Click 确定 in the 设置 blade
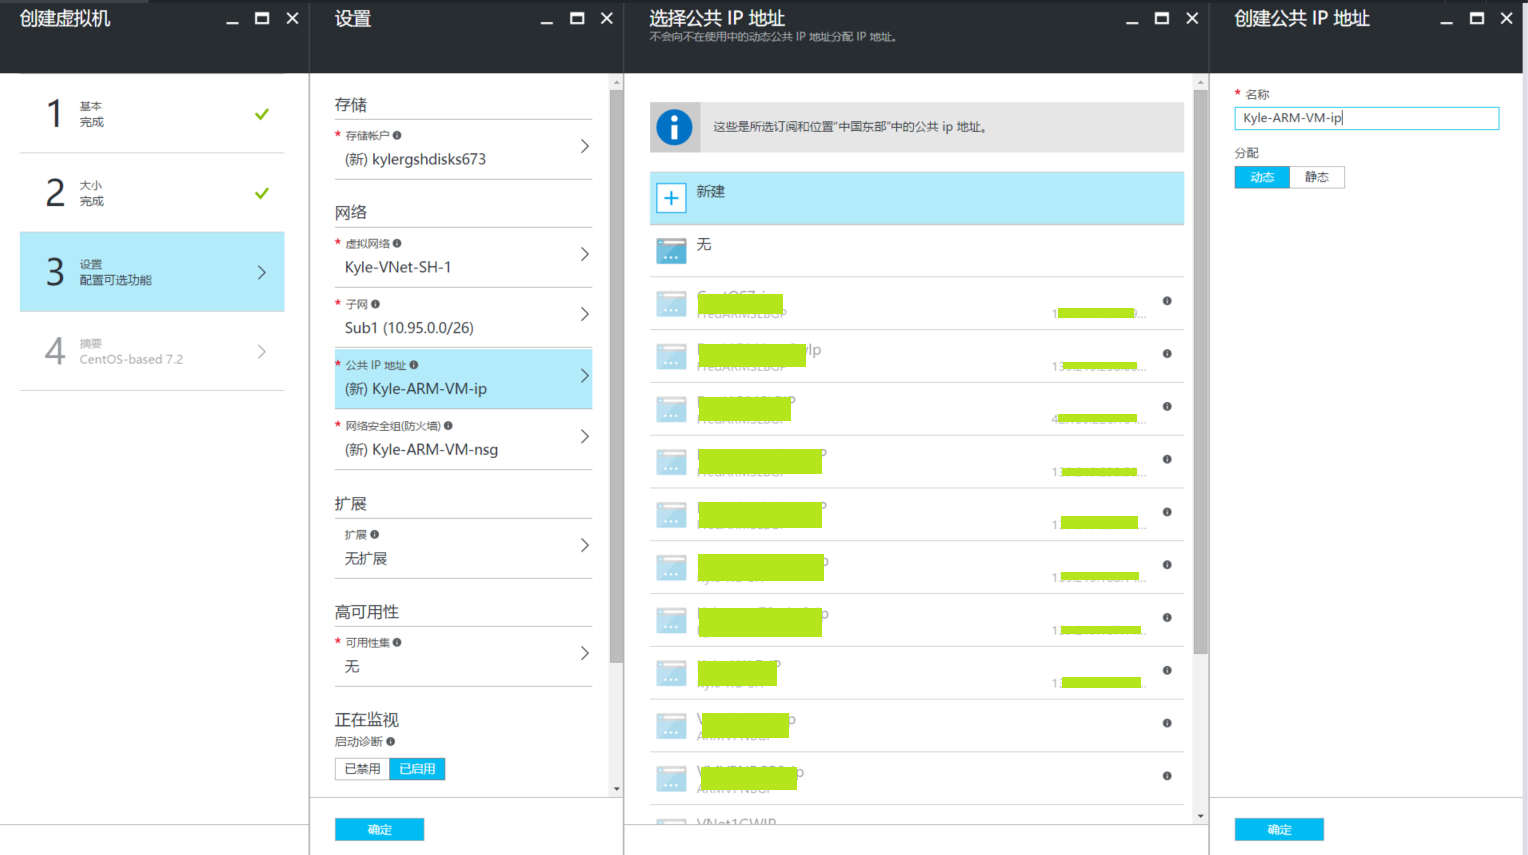1528x855 pixels. (379, 829)
